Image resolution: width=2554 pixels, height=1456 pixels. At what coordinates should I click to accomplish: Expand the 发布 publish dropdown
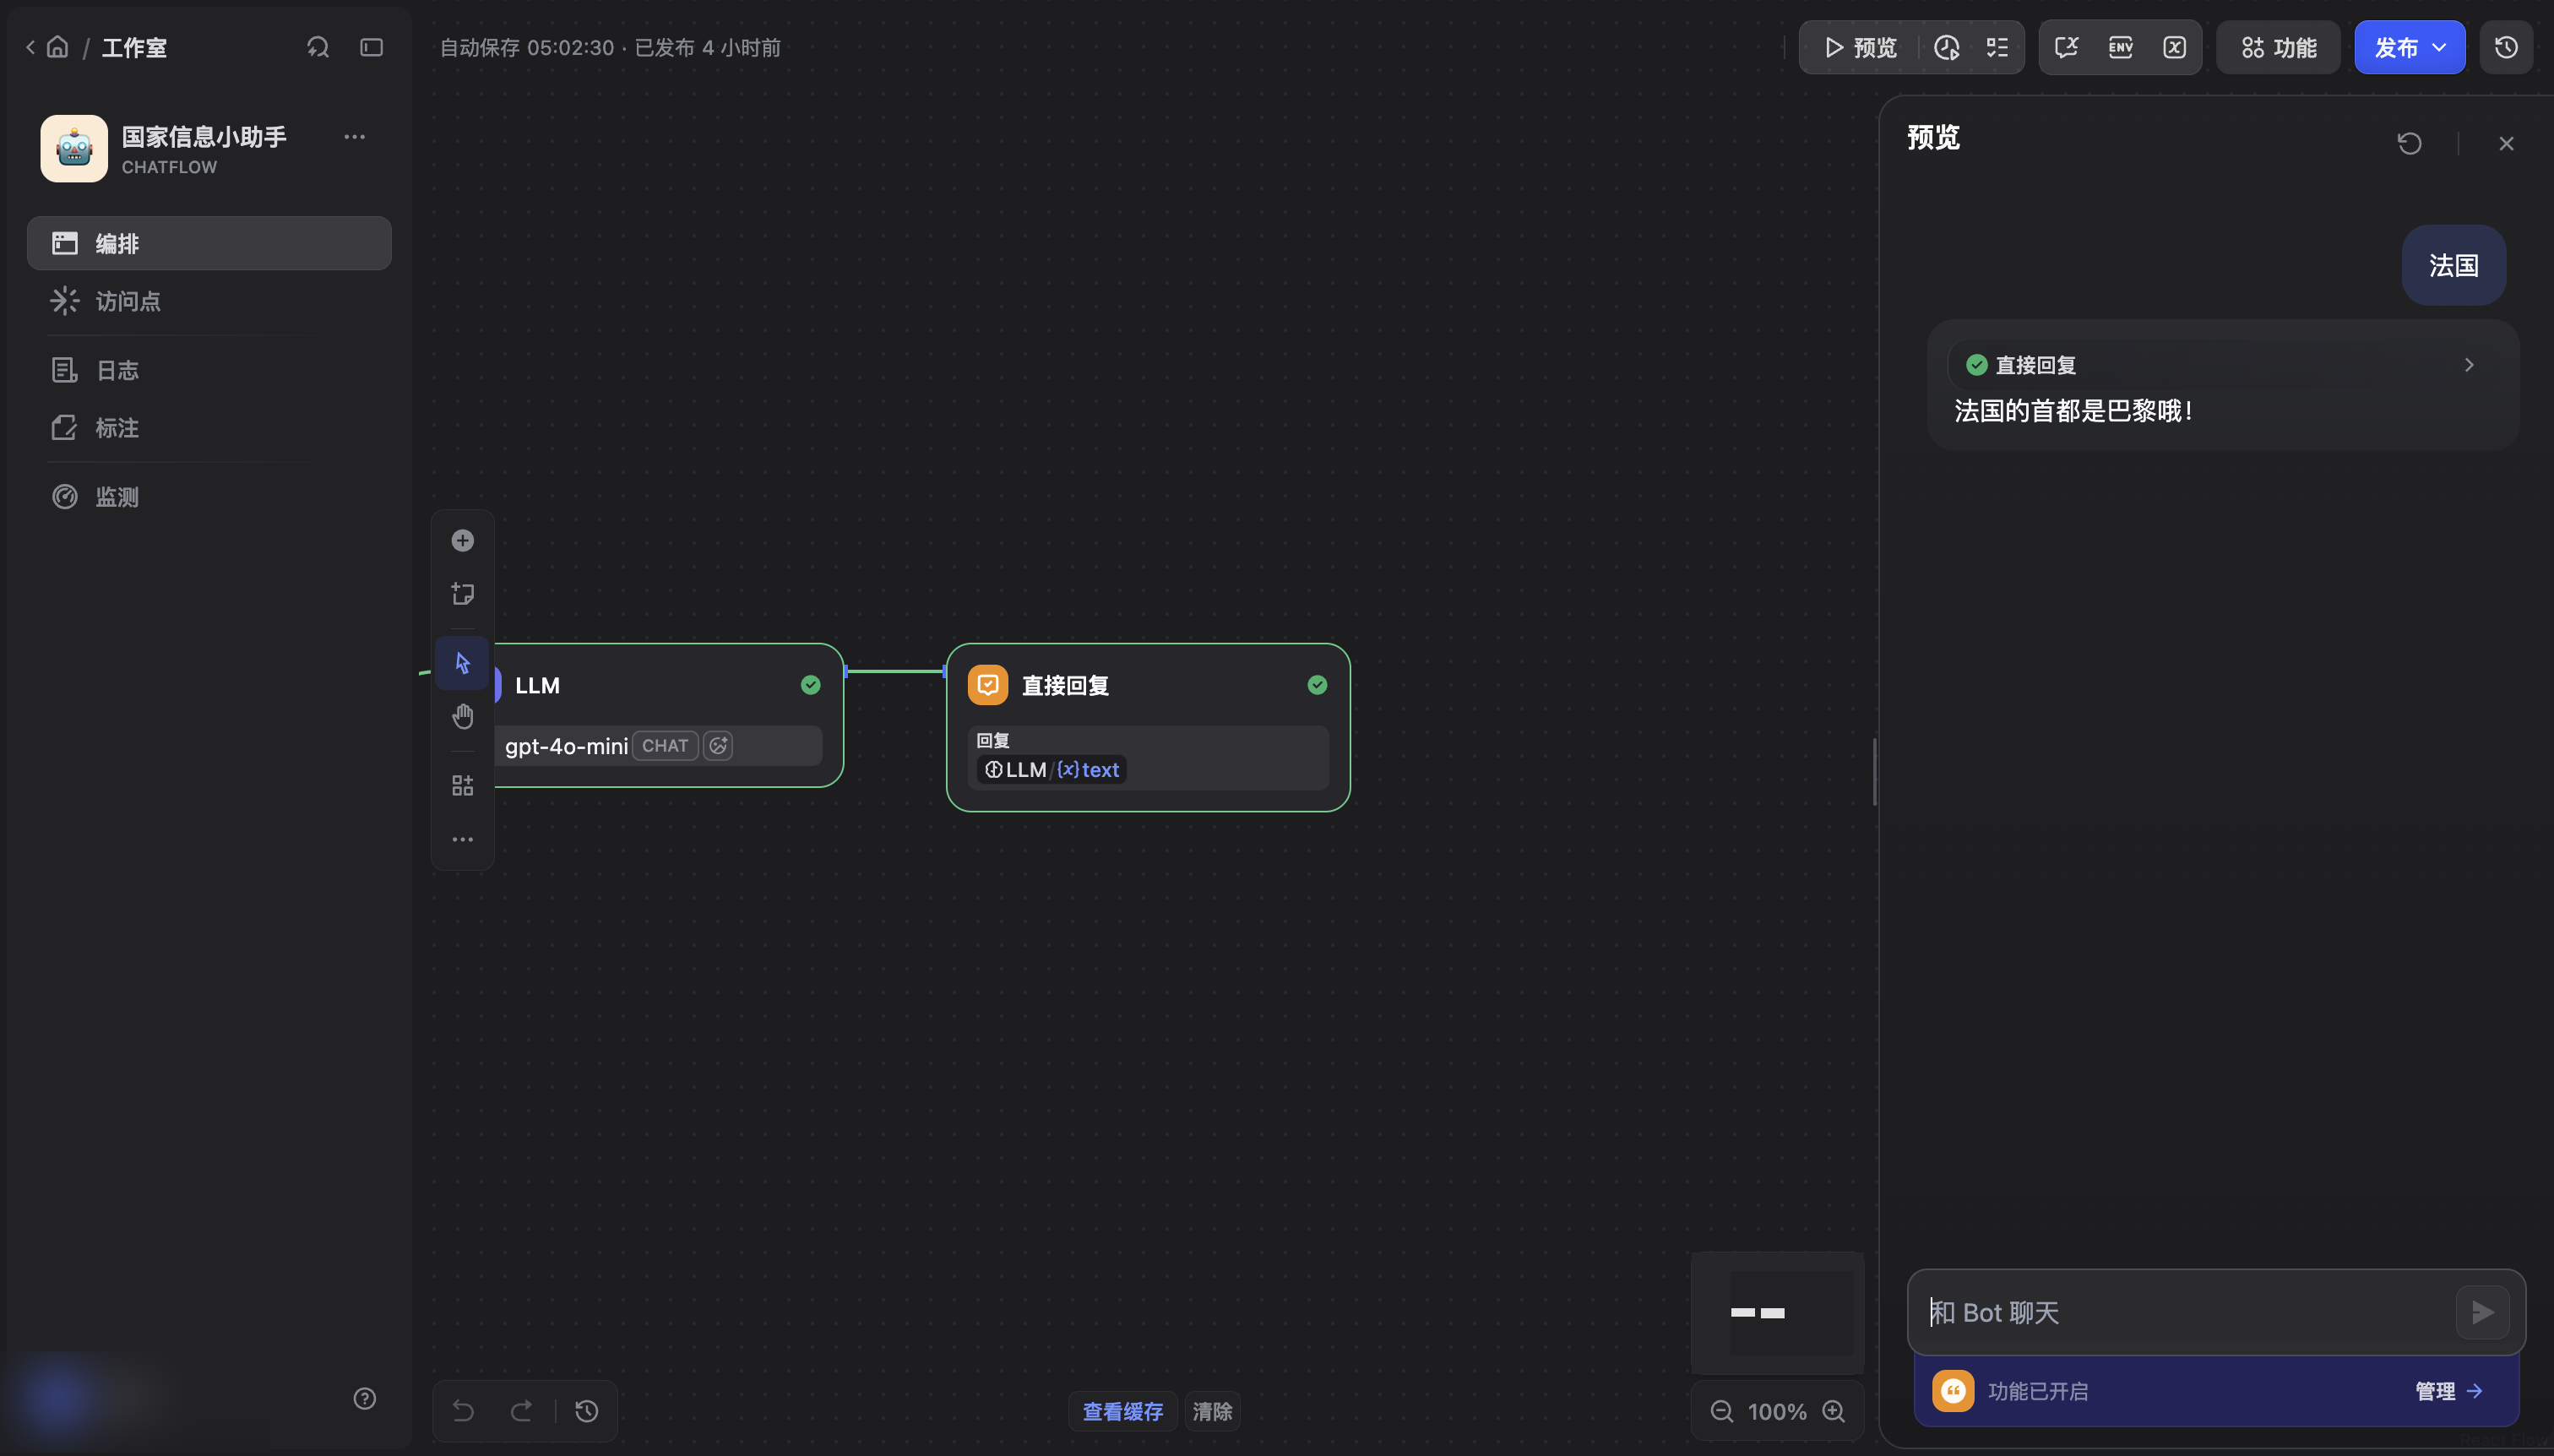[x=2409, y=47]
